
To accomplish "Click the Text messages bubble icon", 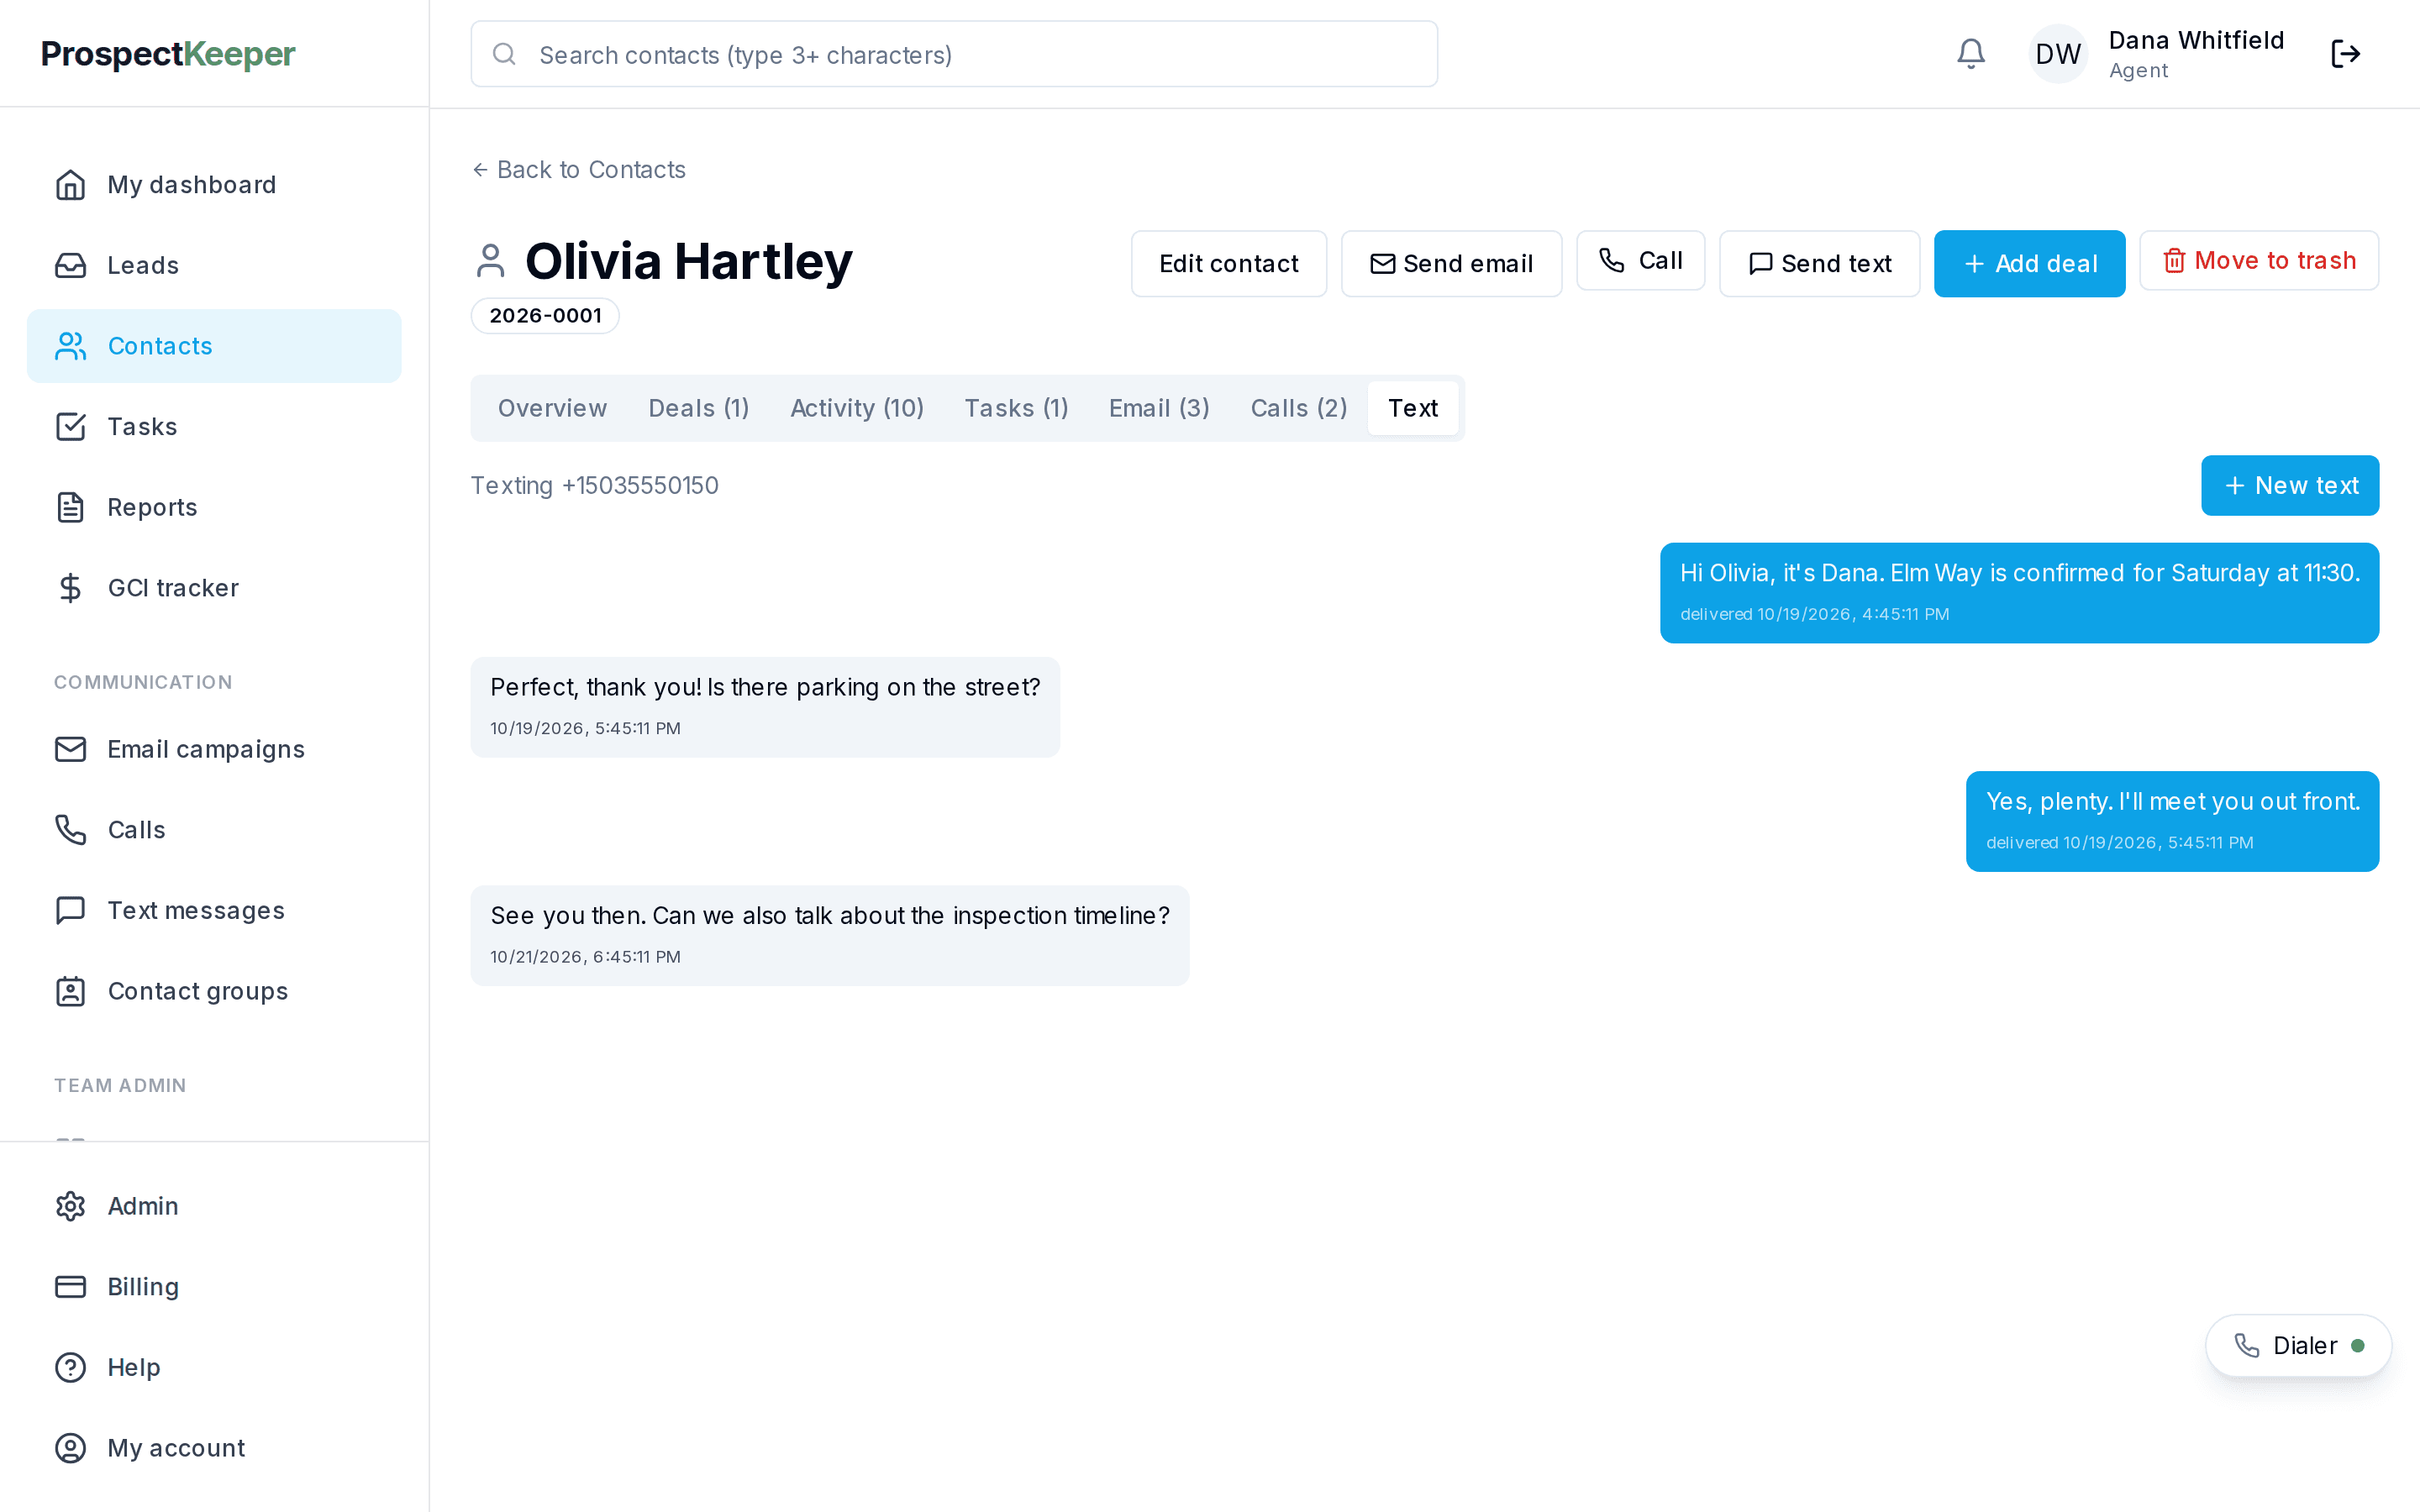I will point(70,910).
